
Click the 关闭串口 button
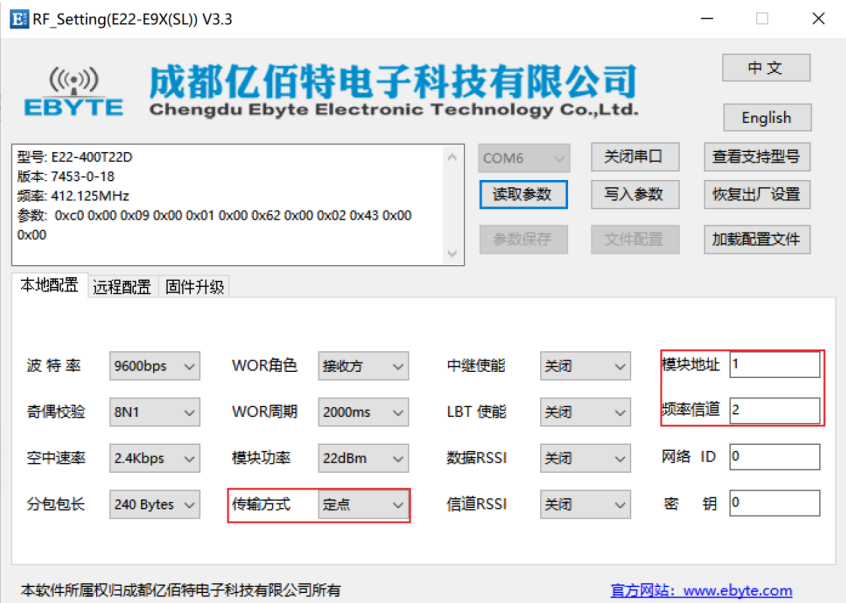point(634,157)
